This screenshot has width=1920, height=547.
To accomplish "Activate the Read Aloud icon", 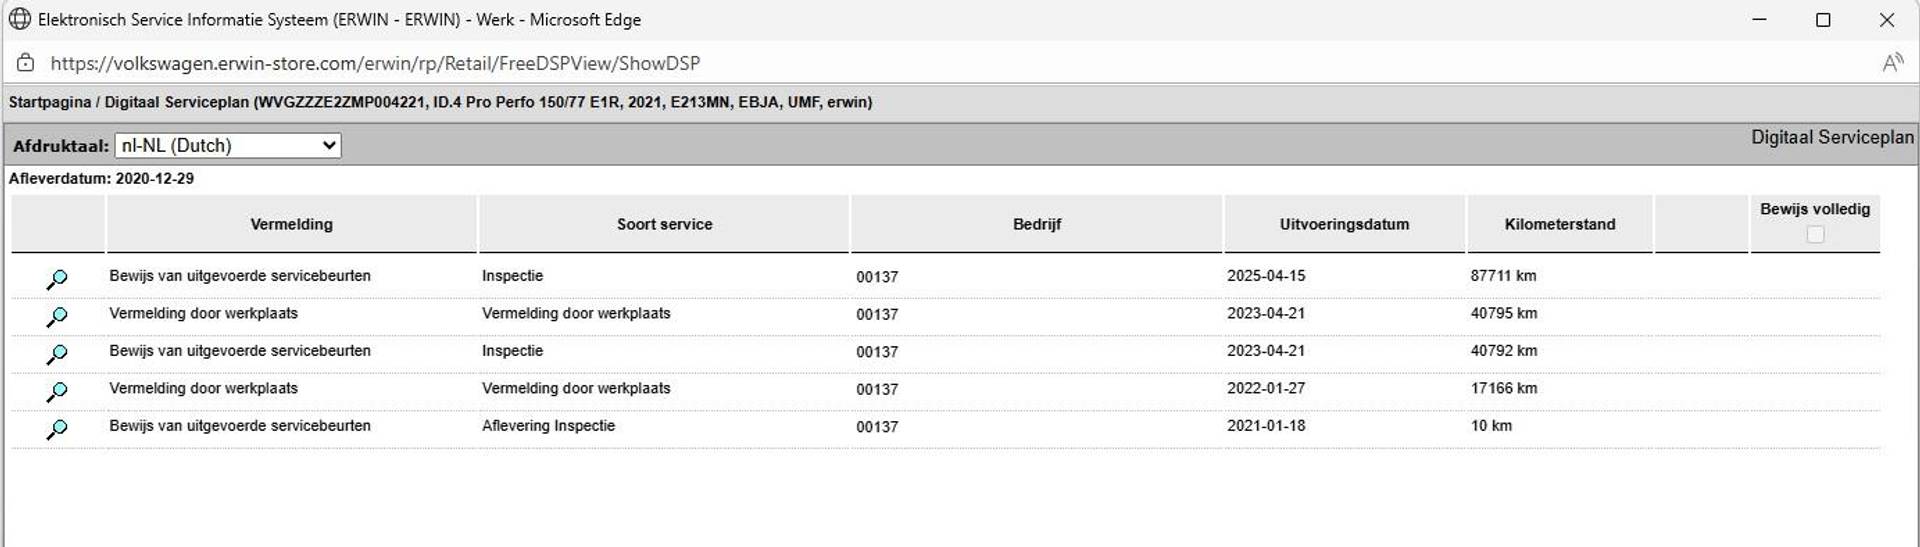I will pos(1892,63).
